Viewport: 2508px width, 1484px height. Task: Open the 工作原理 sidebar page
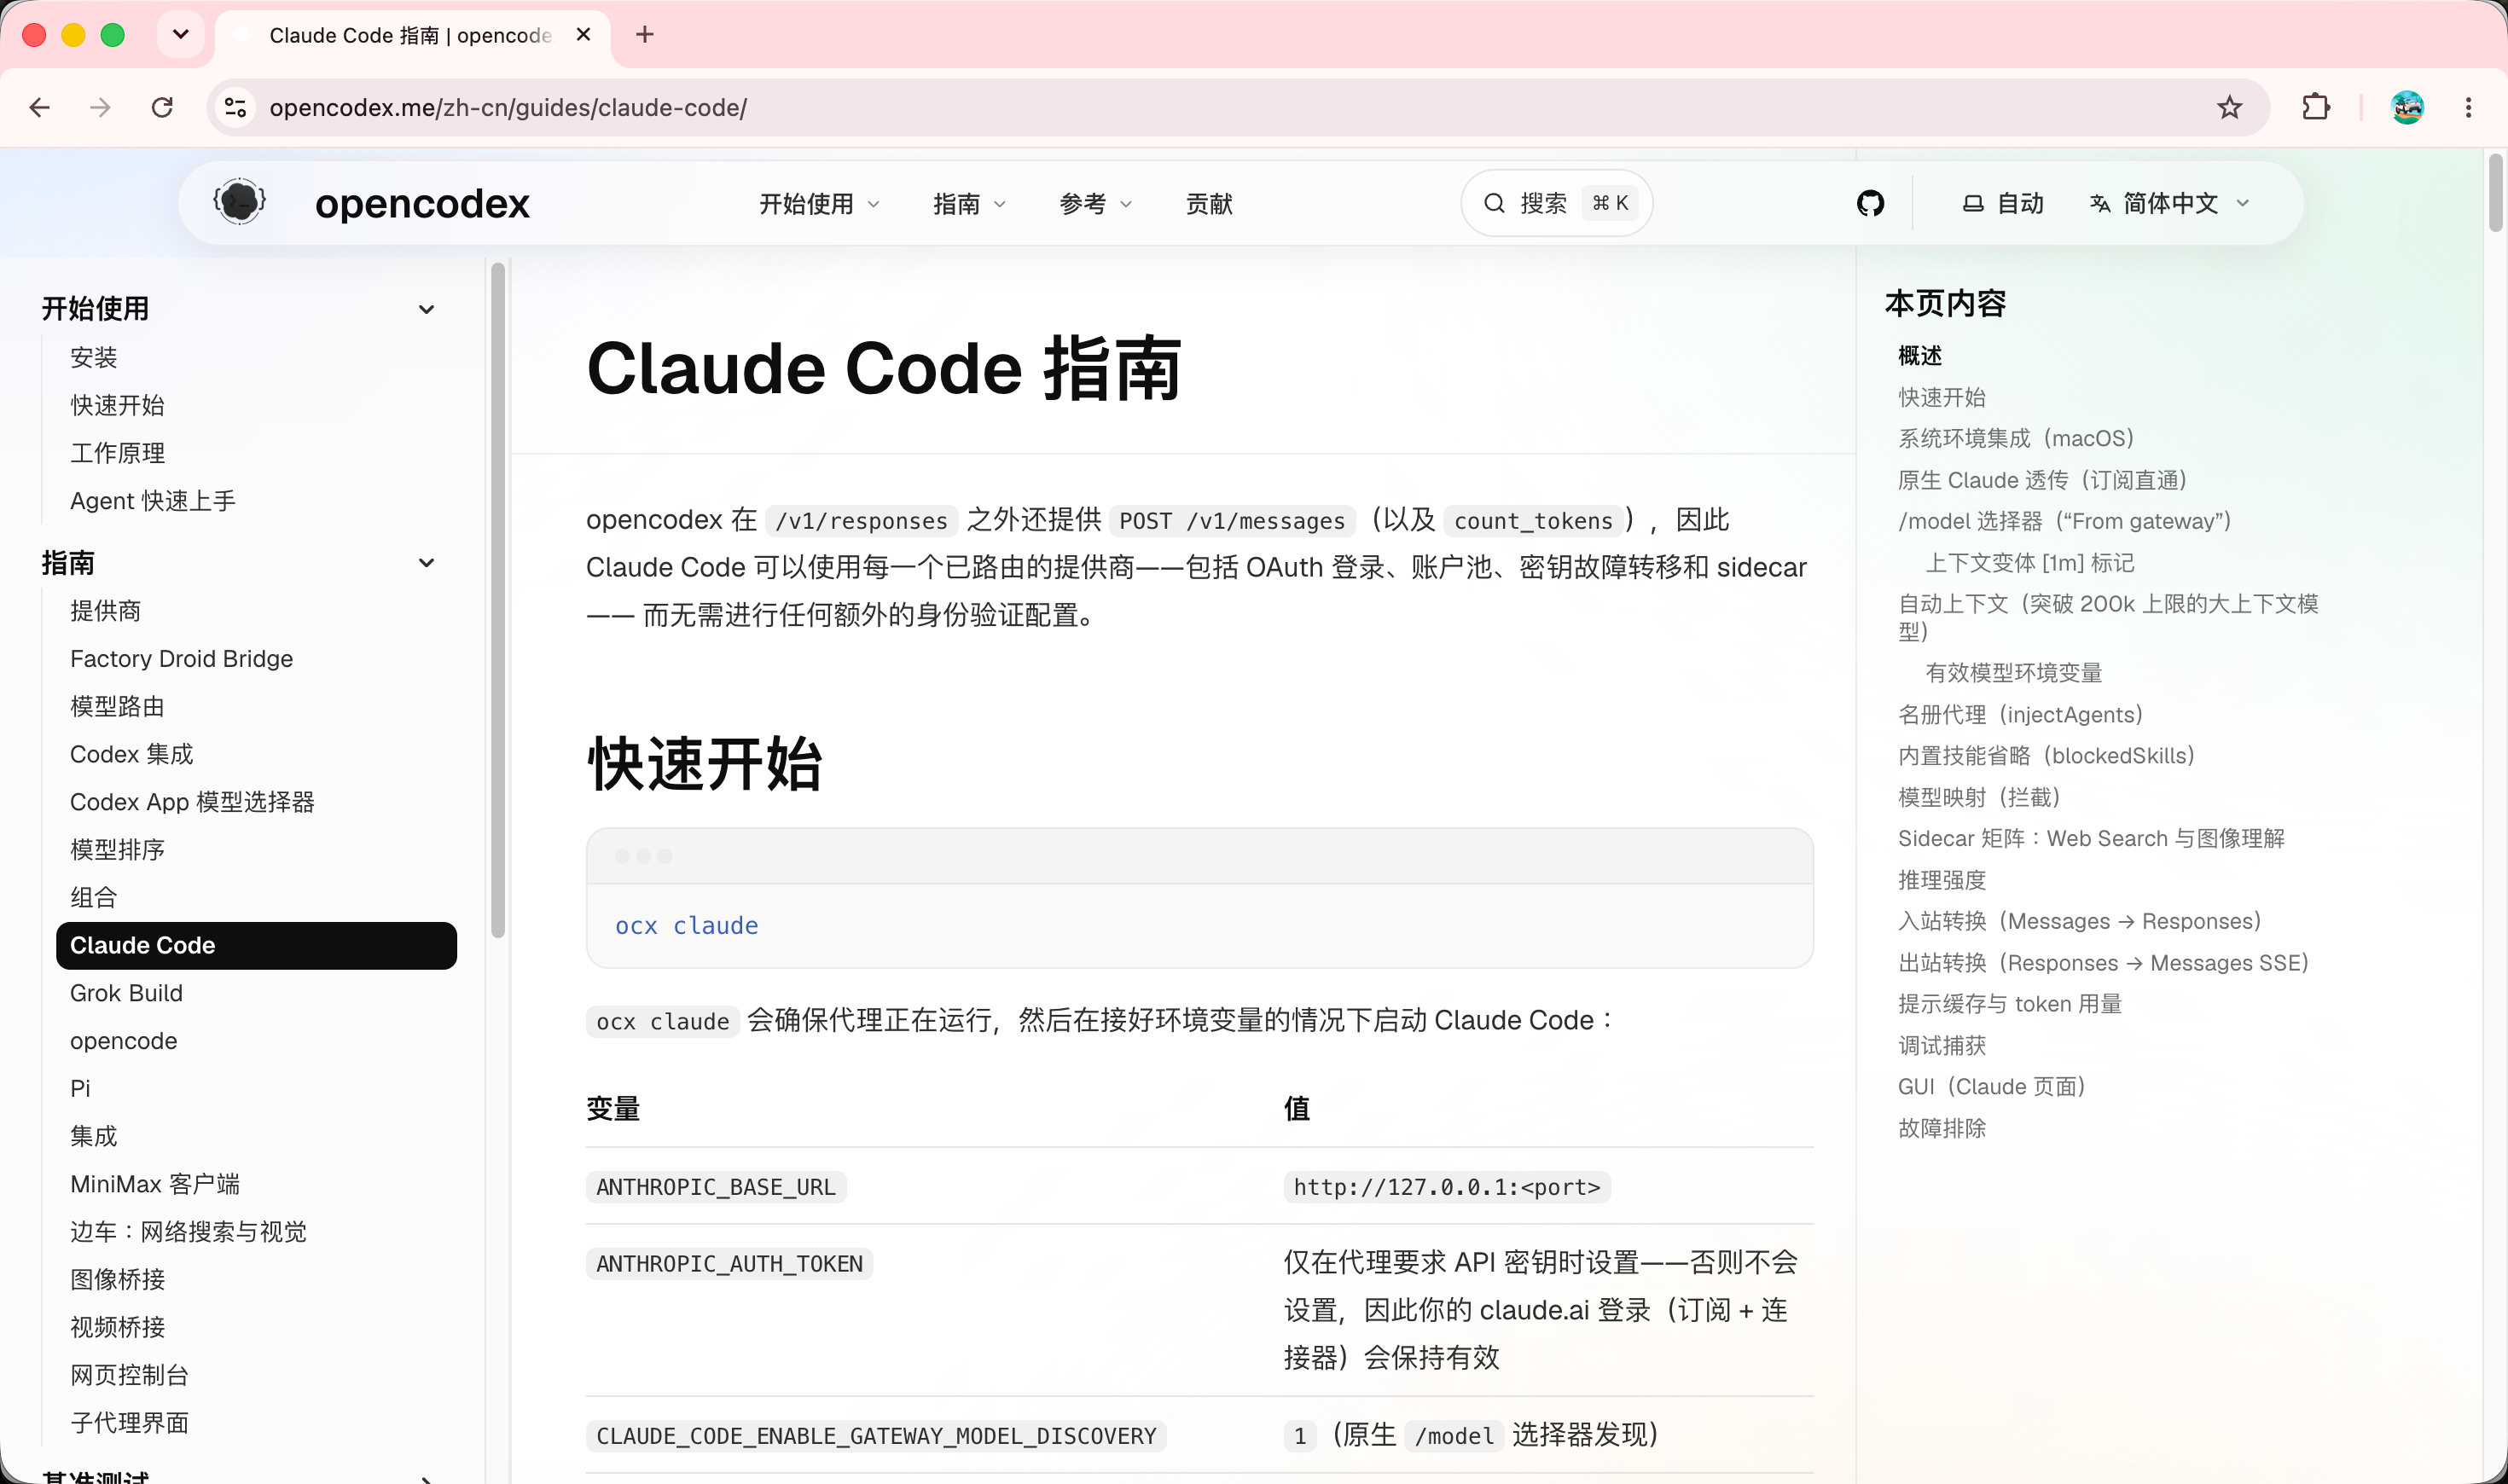tap(117, 453)
